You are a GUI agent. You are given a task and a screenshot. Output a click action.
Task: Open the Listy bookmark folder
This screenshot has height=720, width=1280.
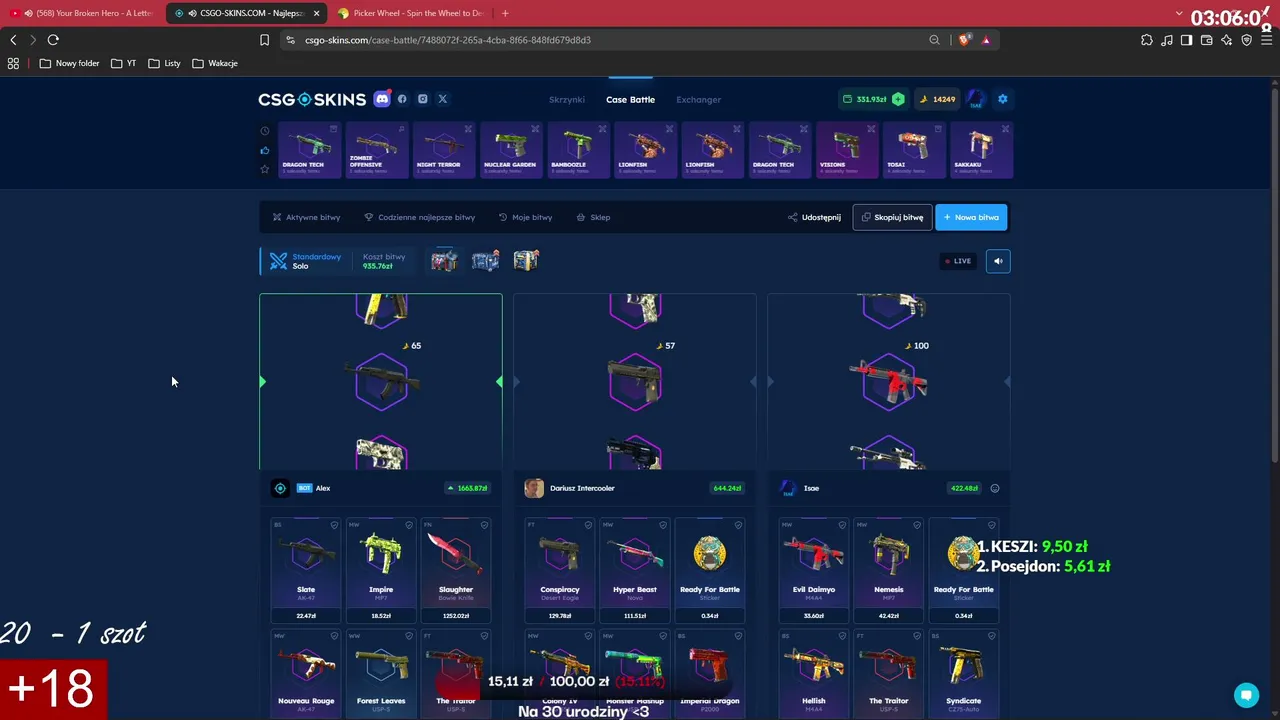(x=164, y=63)
